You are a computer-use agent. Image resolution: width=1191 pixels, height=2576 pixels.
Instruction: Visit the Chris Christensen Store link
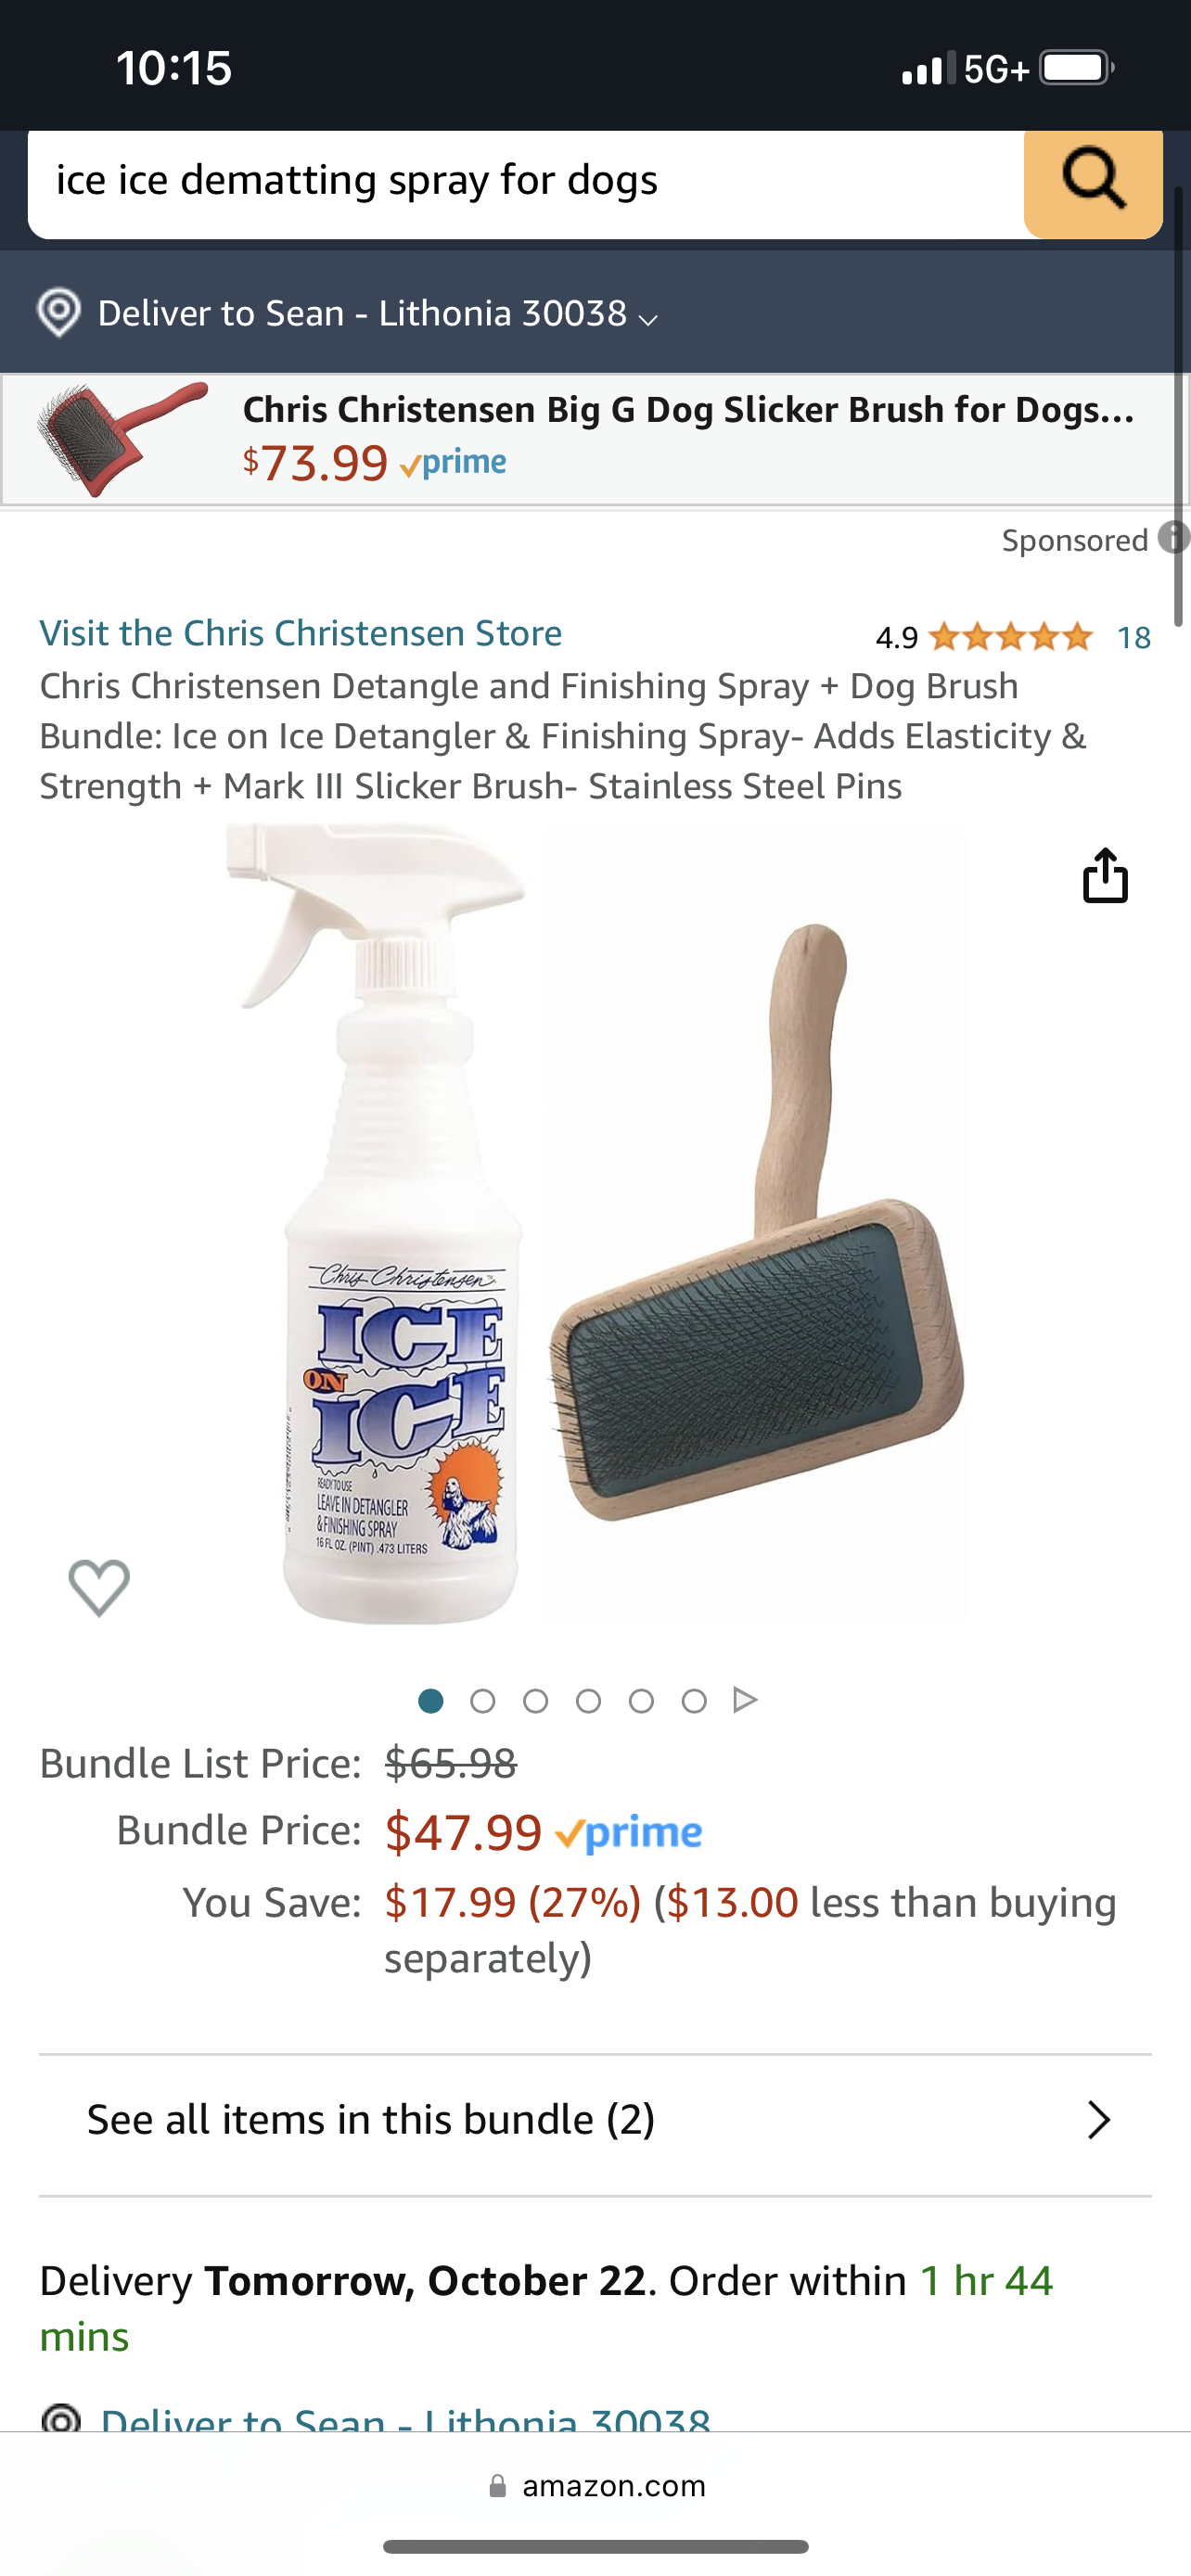pyautogui.click(x=300, y=633)
